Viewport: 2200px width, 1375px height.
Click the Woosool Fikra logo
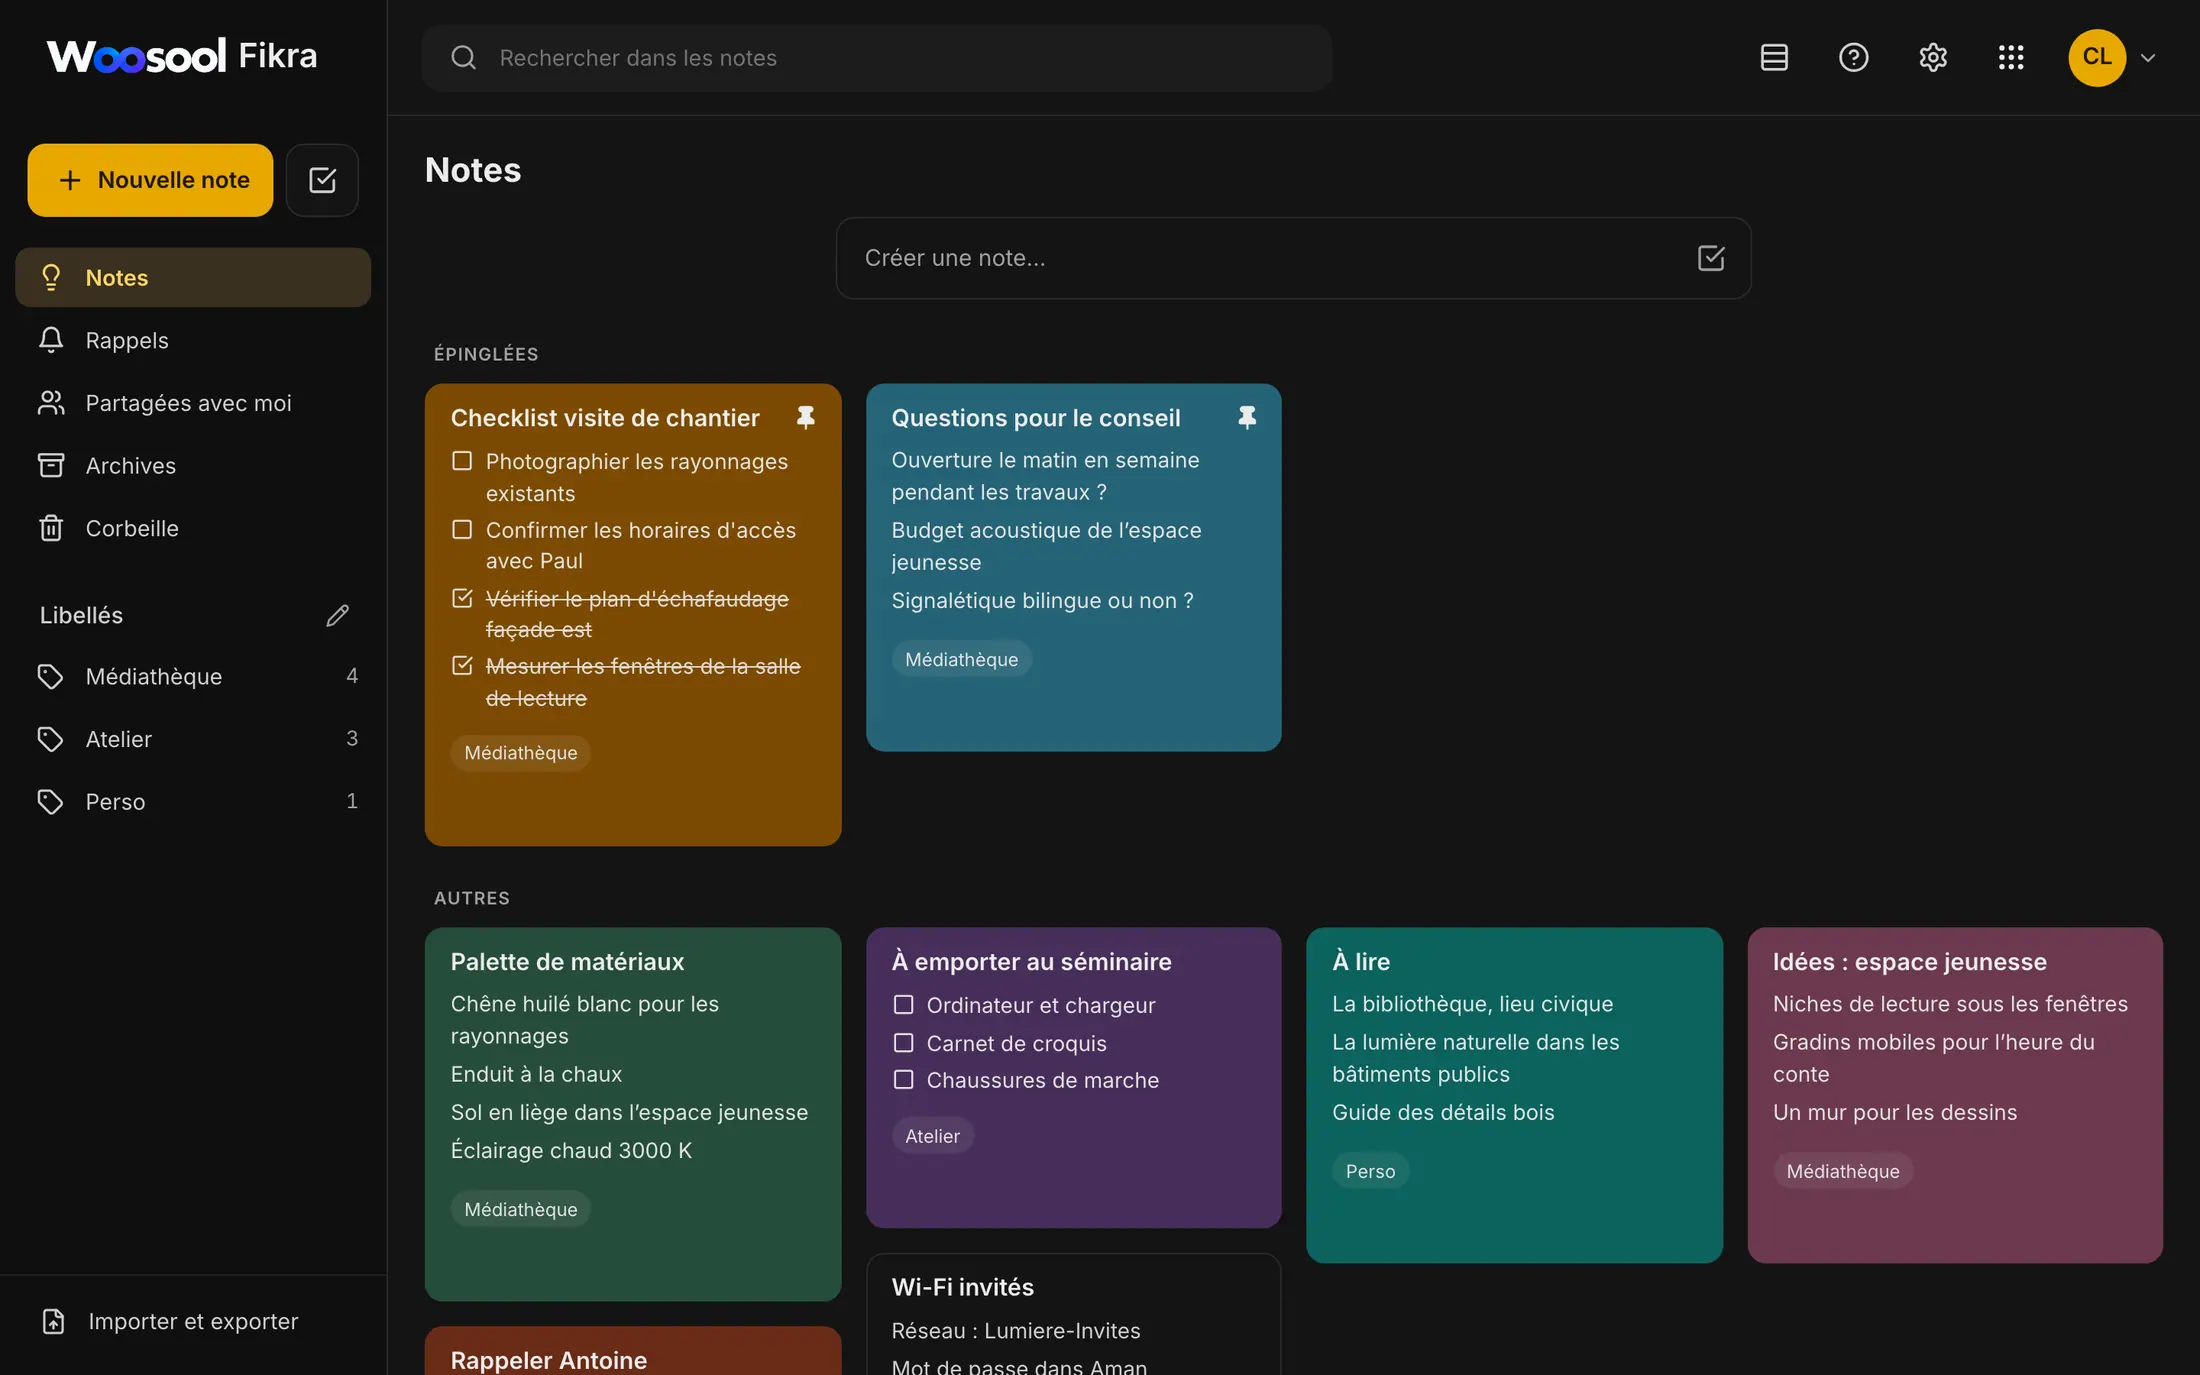(182, 56)
